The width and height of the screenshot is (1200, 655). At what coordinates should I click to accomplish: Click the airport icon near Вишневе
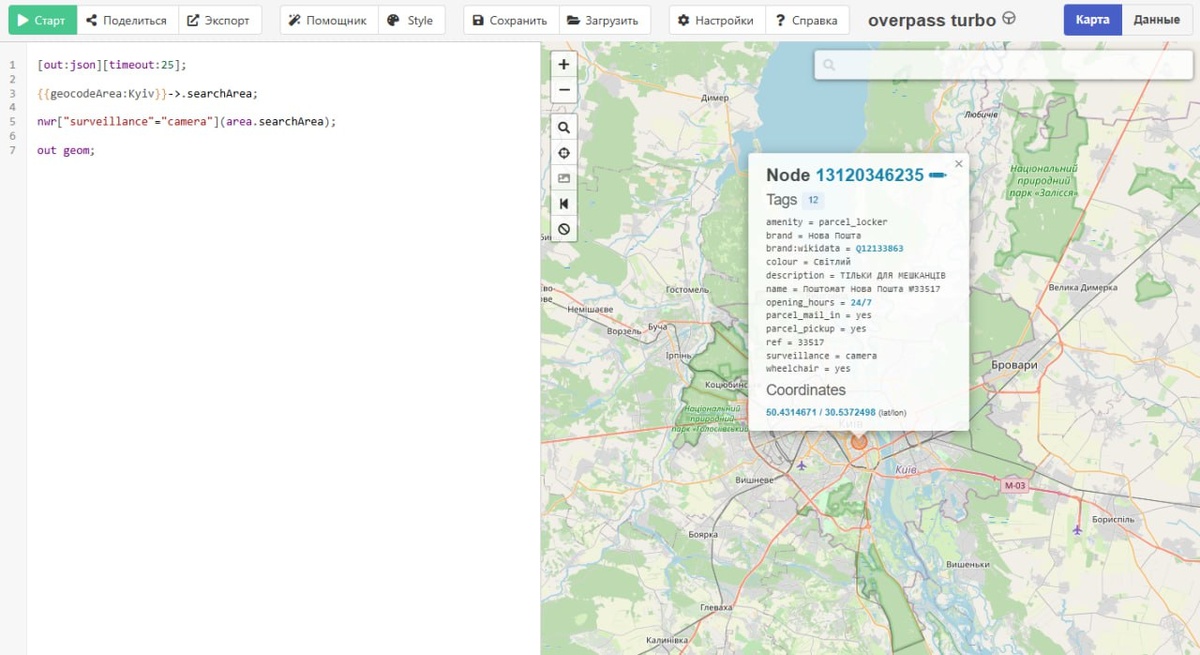(801, 465)
